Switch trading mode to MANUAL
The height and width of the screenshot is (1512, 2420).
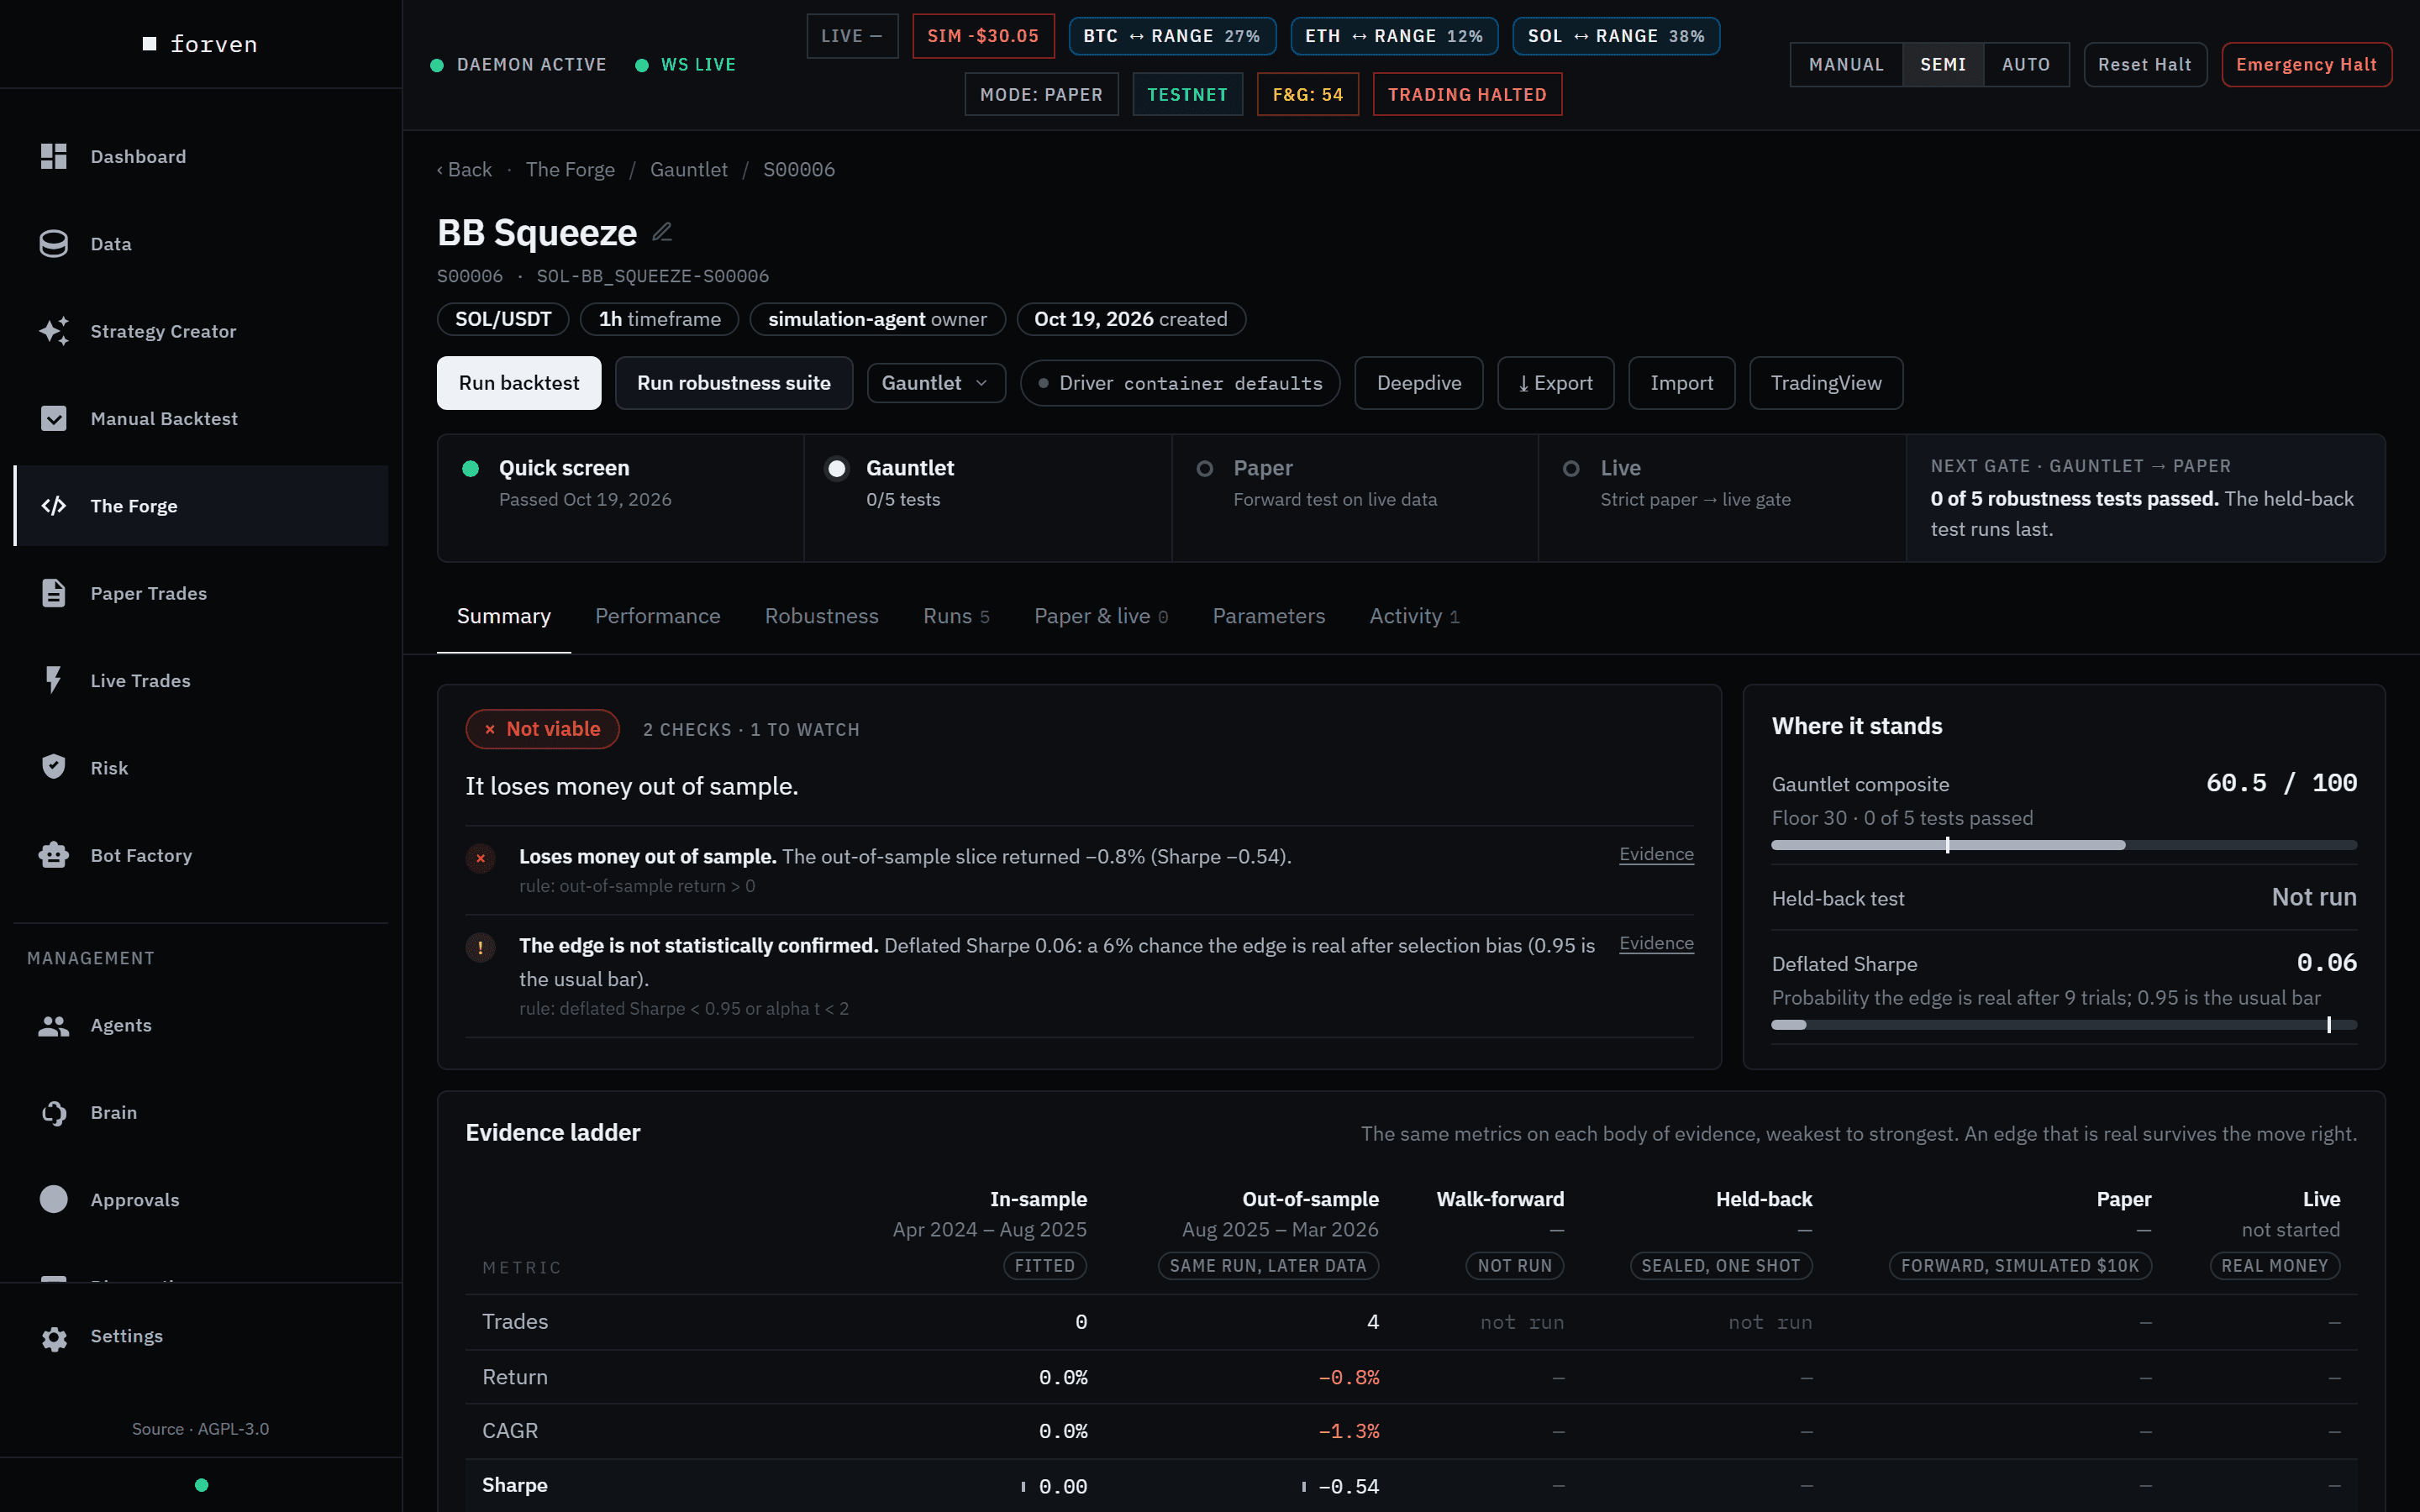[1846, 64]
